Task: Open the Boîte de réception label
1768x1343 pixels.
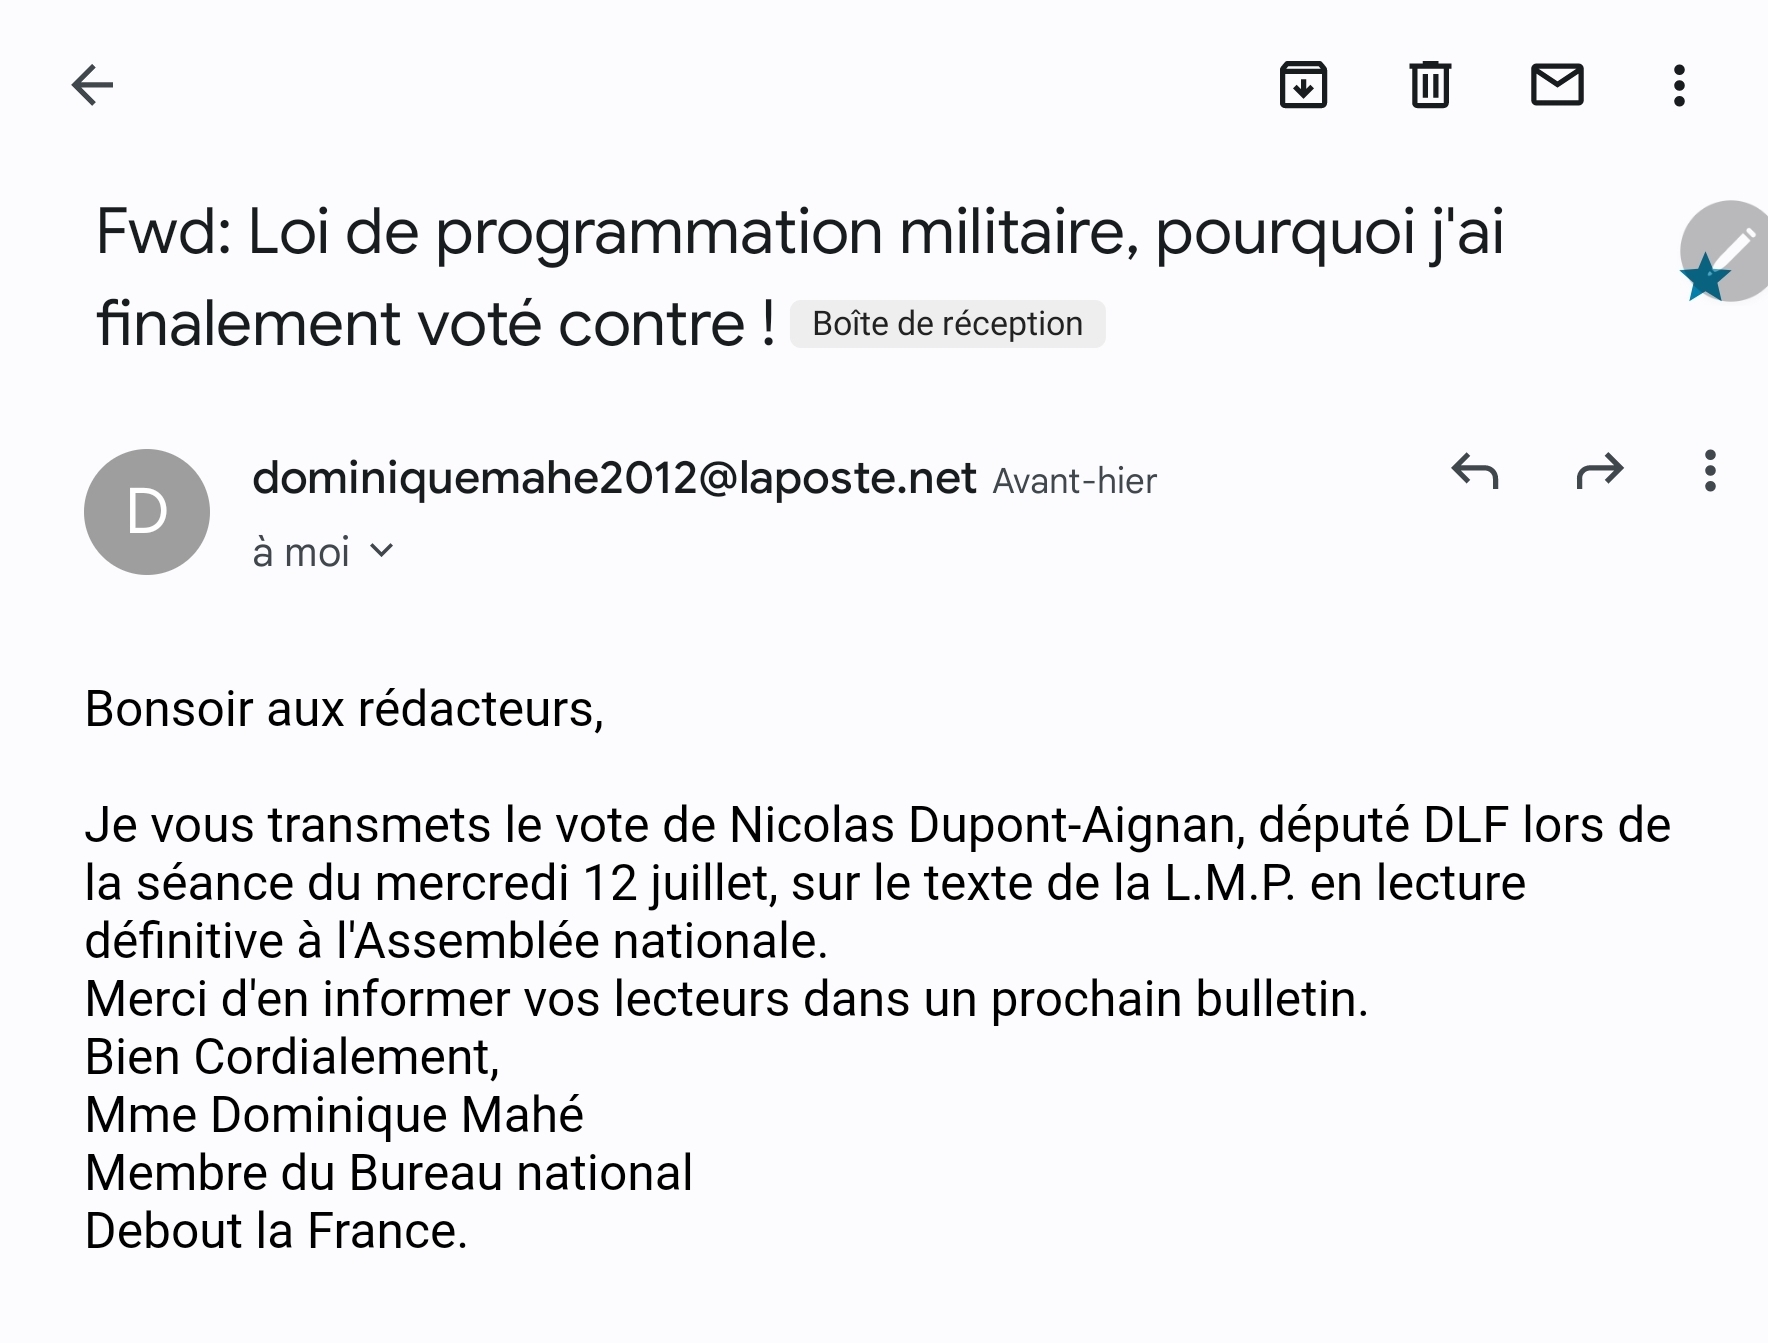Action: [x=947, y=324]
